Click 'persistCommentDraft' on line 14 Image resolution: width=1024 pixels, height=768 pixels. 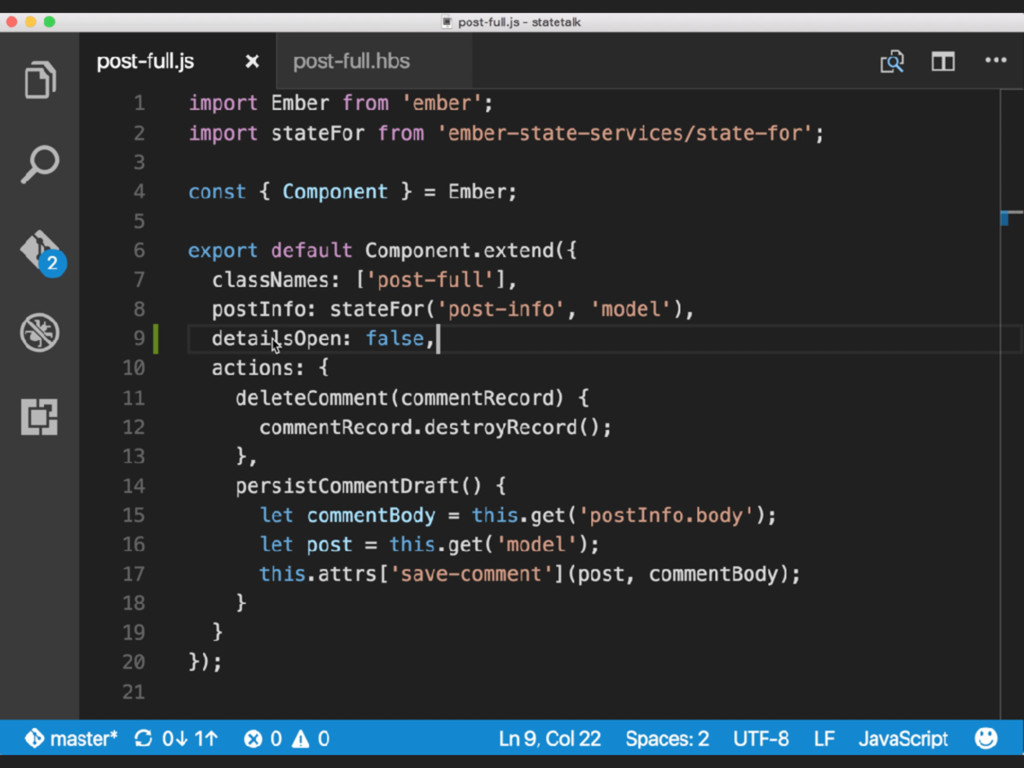(347, 486)
